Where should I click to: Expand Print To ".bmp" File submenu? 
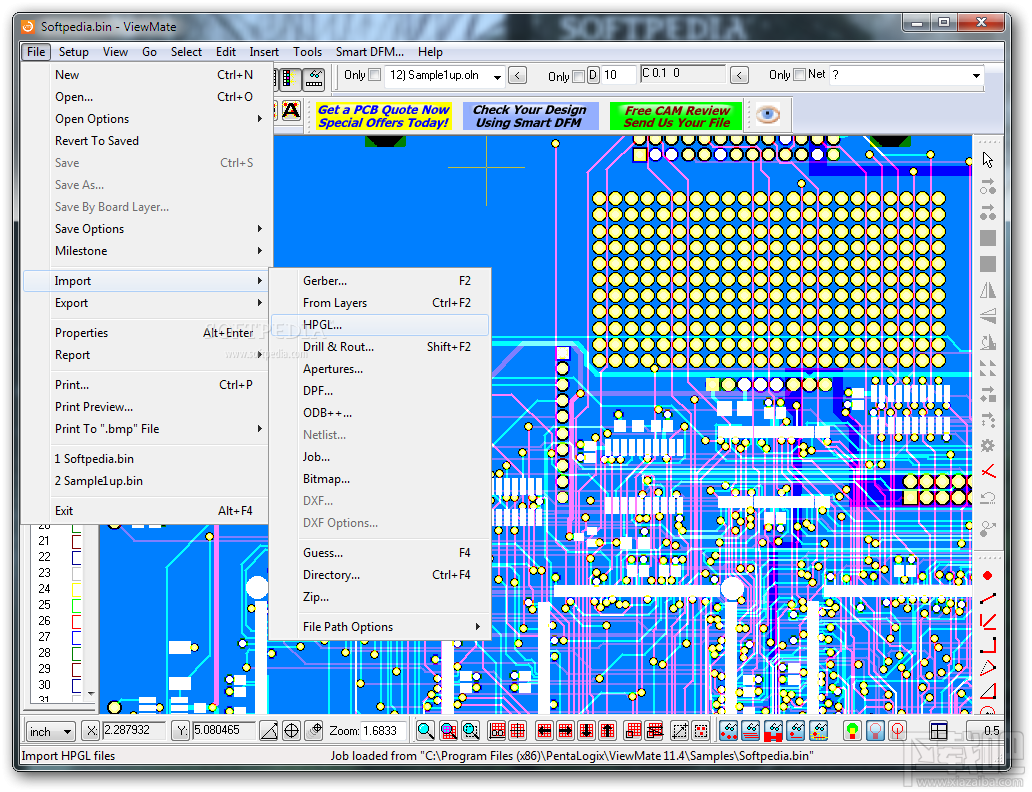(147, 429)
